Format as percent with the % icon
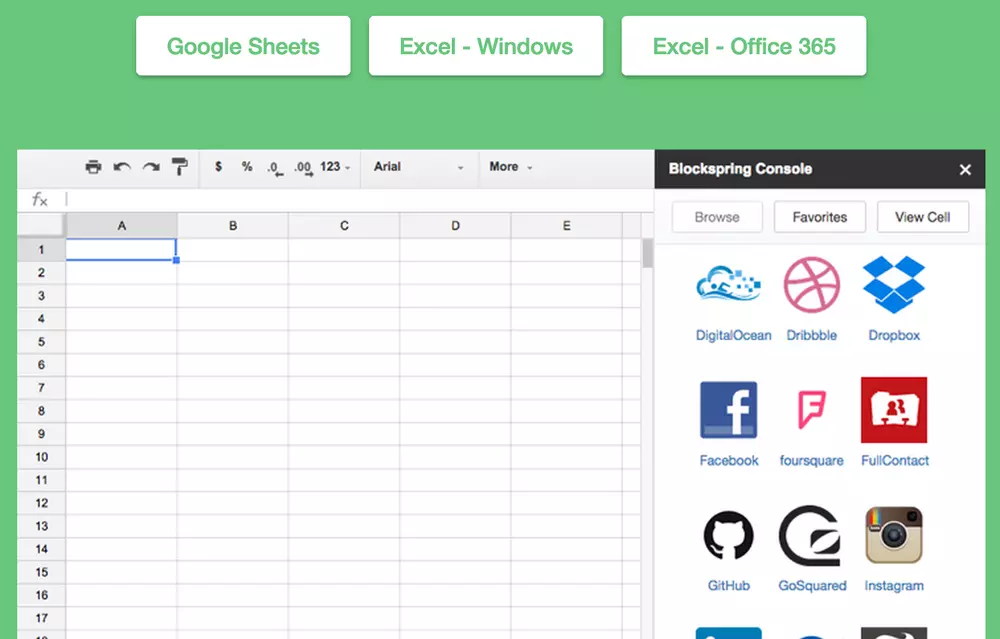Image resolution: width=1000 pixels, height=639 pixels. (x=247, y=166)
